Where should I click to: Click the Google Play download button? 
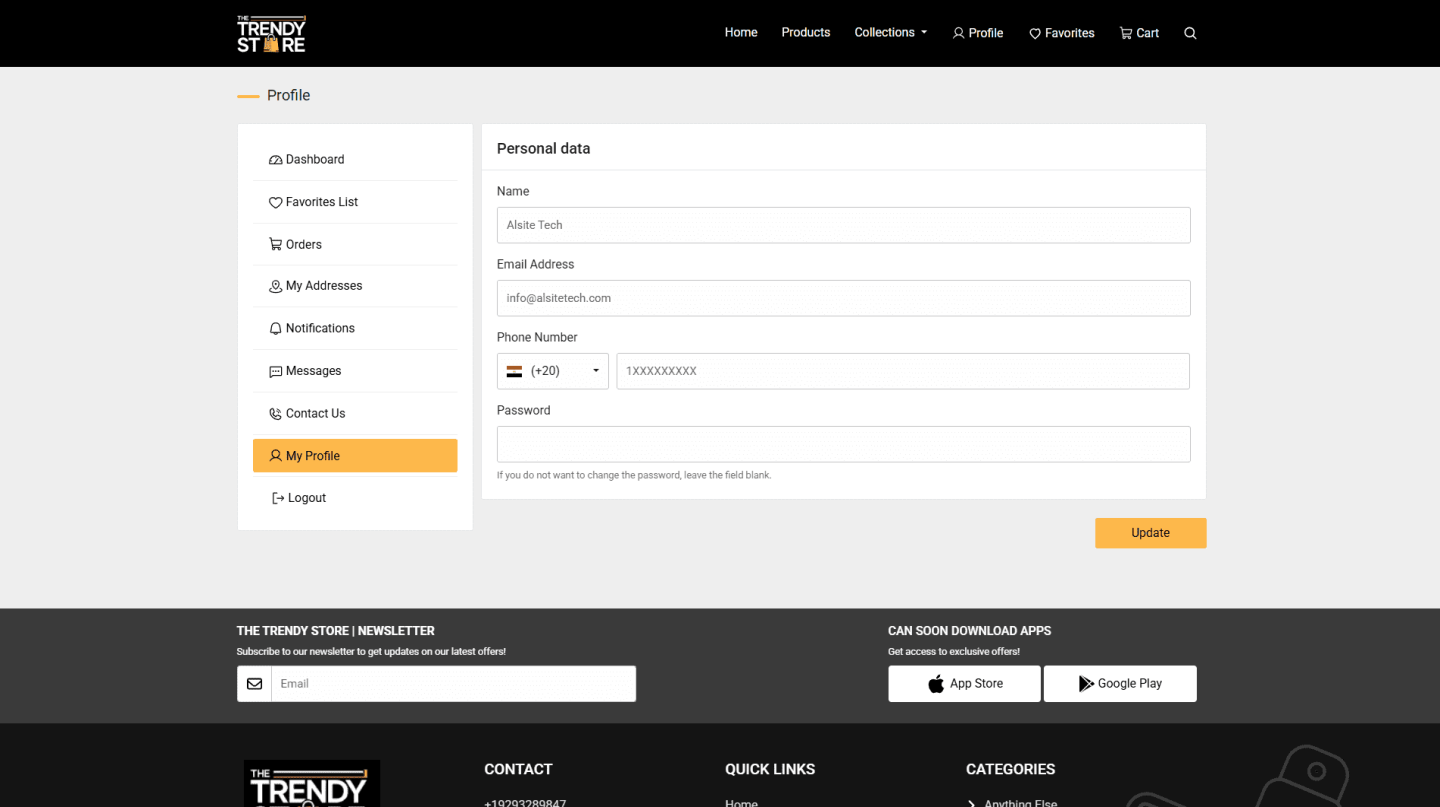[x=1120, y=684]
